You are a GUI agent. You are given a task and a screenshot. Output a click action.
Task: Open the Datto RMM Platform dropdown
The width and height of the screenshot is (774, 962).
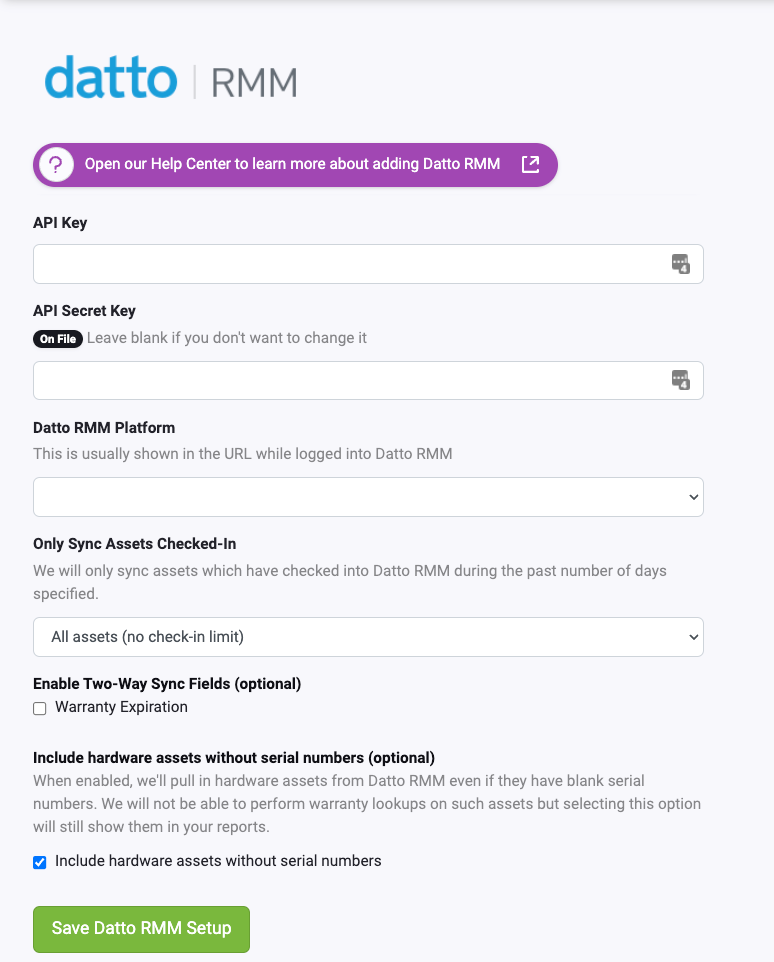click(x=367, y=496)
